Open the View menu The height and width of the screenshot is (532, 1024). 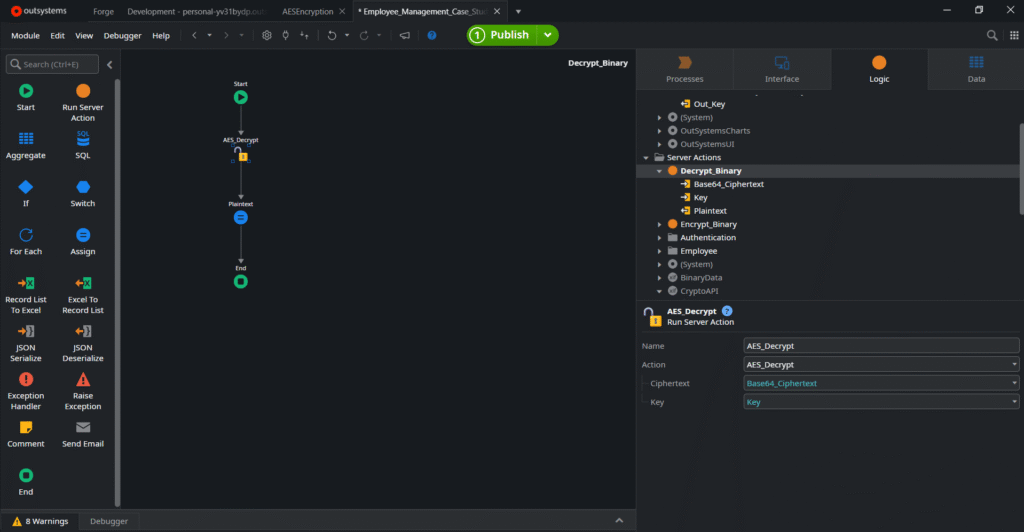pyautogui.click(x=84, y=35)
